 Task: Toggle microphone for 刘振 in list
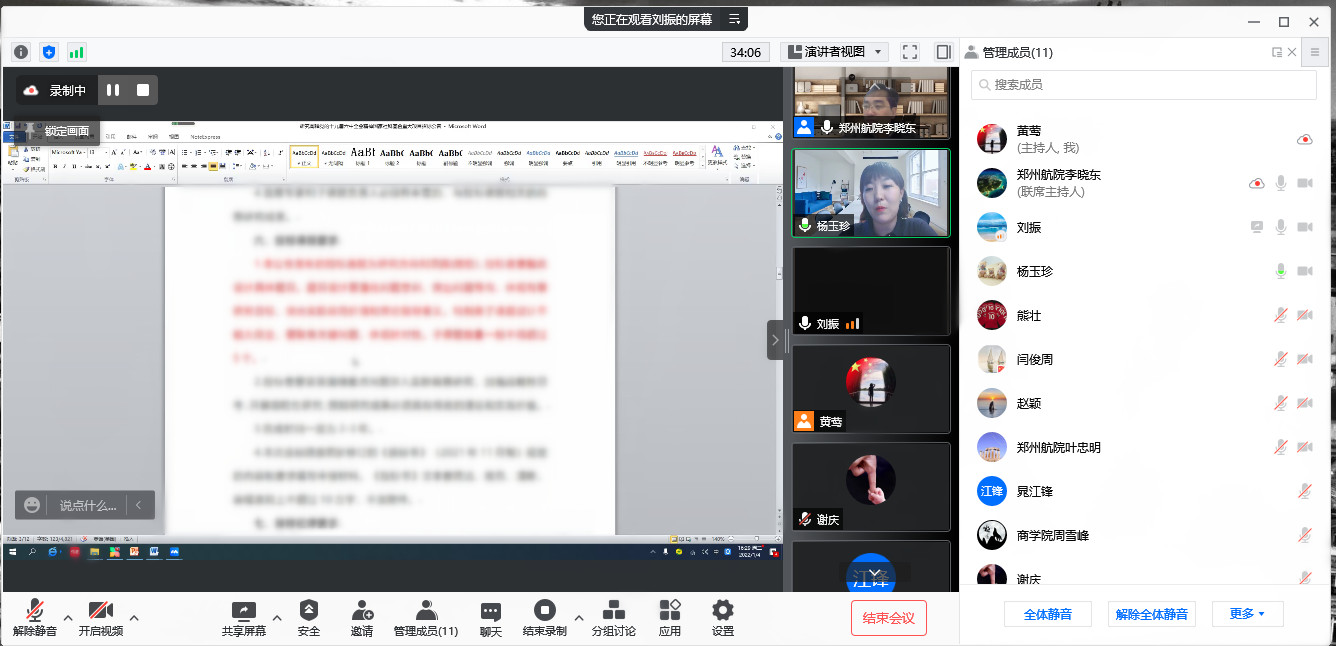point(1280,227)
